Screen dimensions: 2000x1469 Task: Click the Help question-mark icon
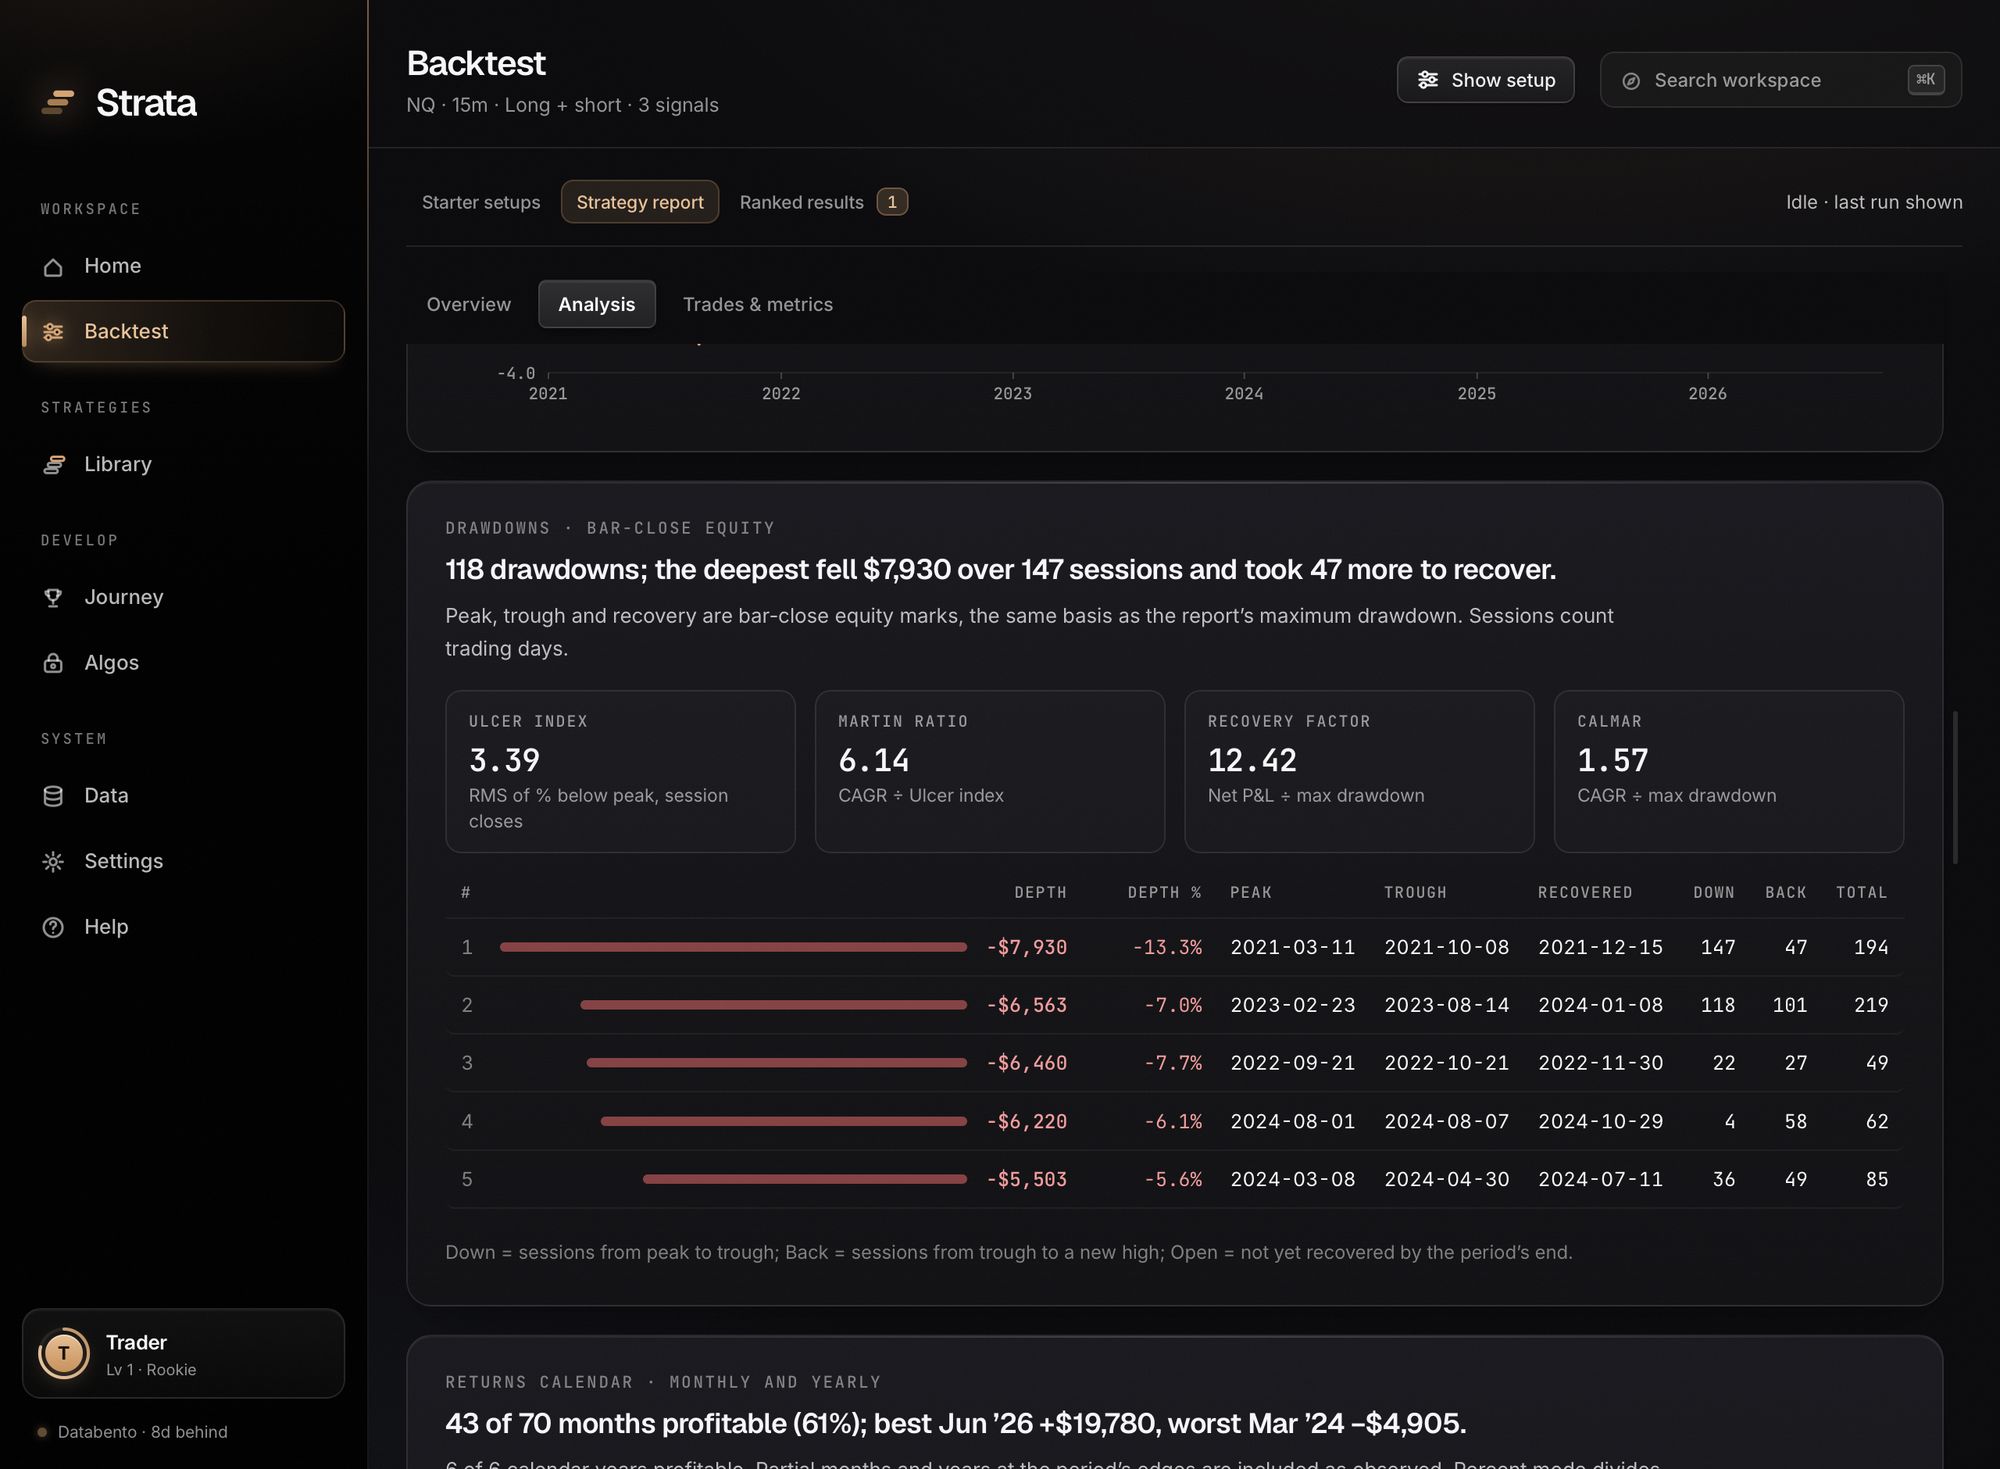click(53, 928)
